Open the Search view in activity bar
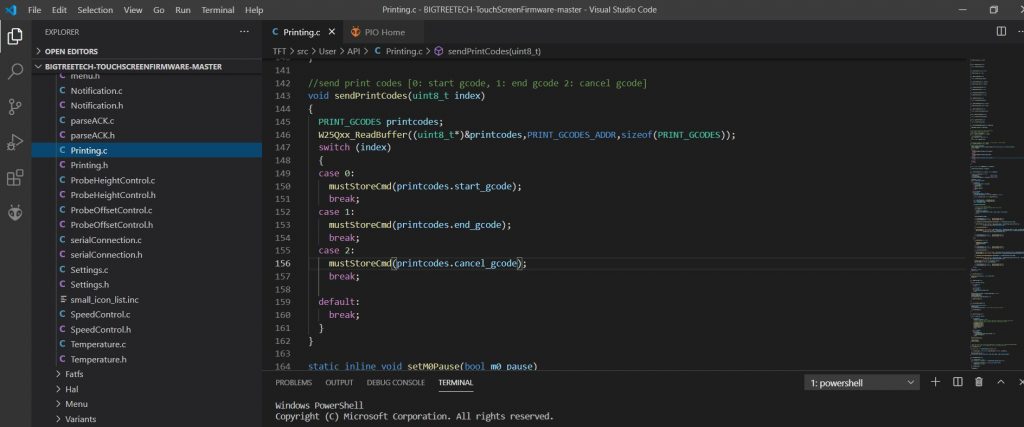Screen dimensions: 1024x427 (x=15, y=72)
